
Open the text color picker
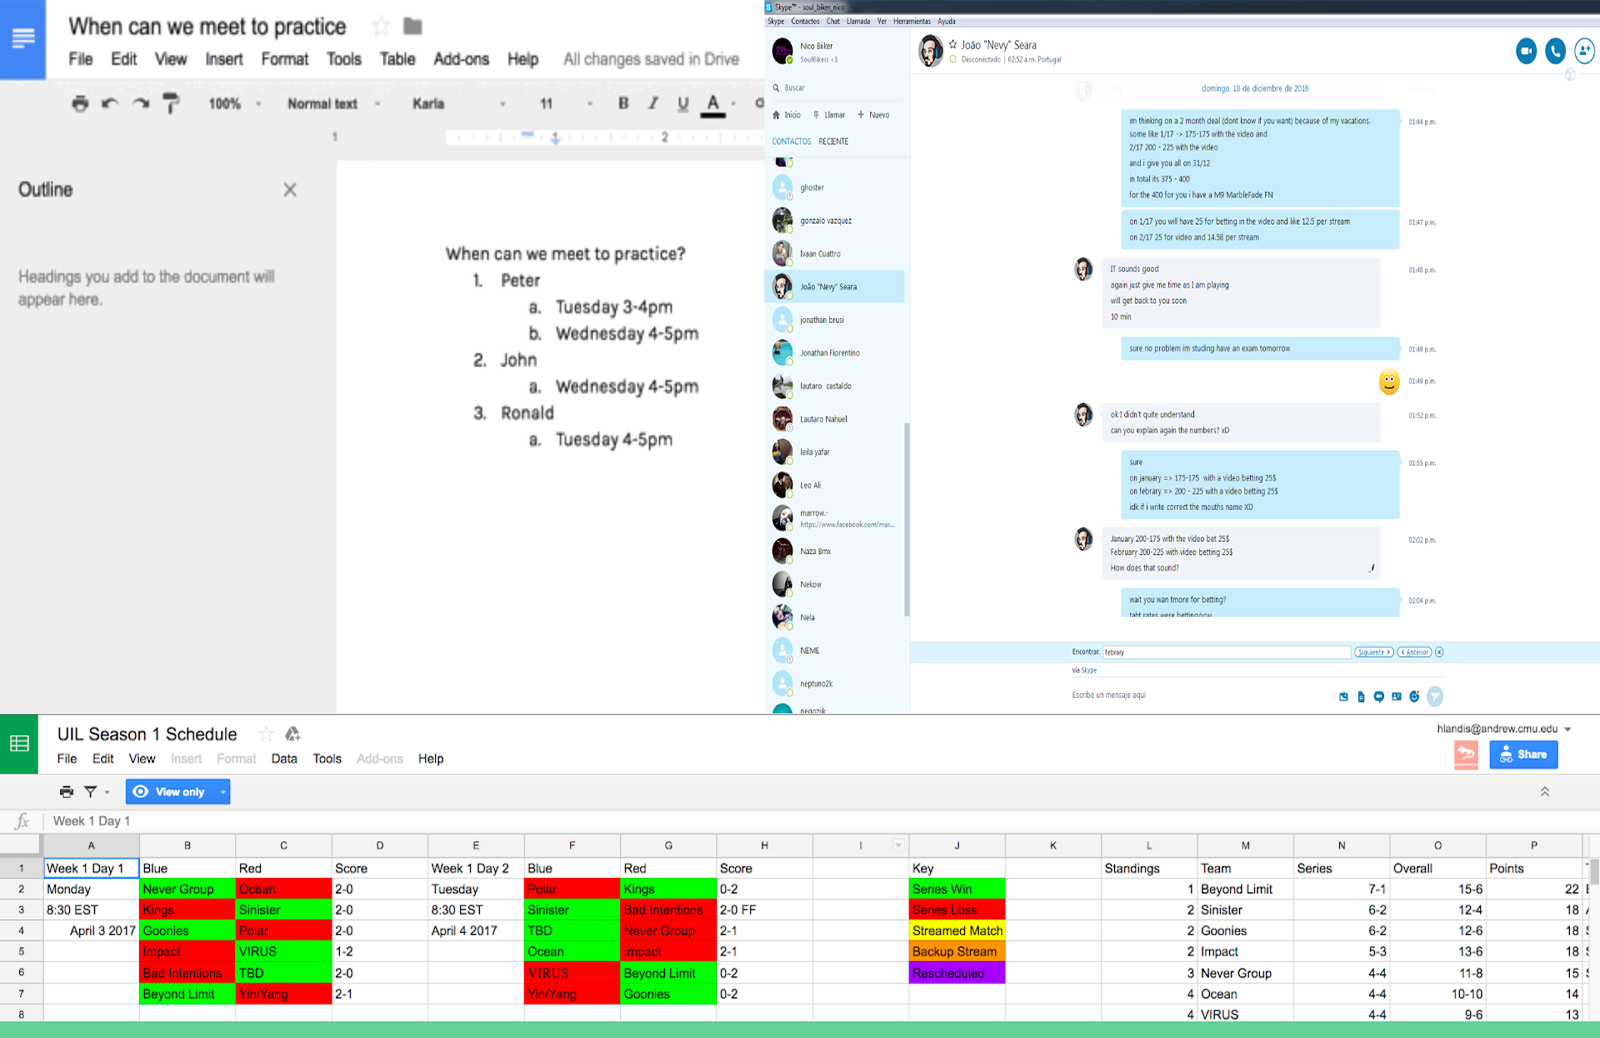(713, 103)
